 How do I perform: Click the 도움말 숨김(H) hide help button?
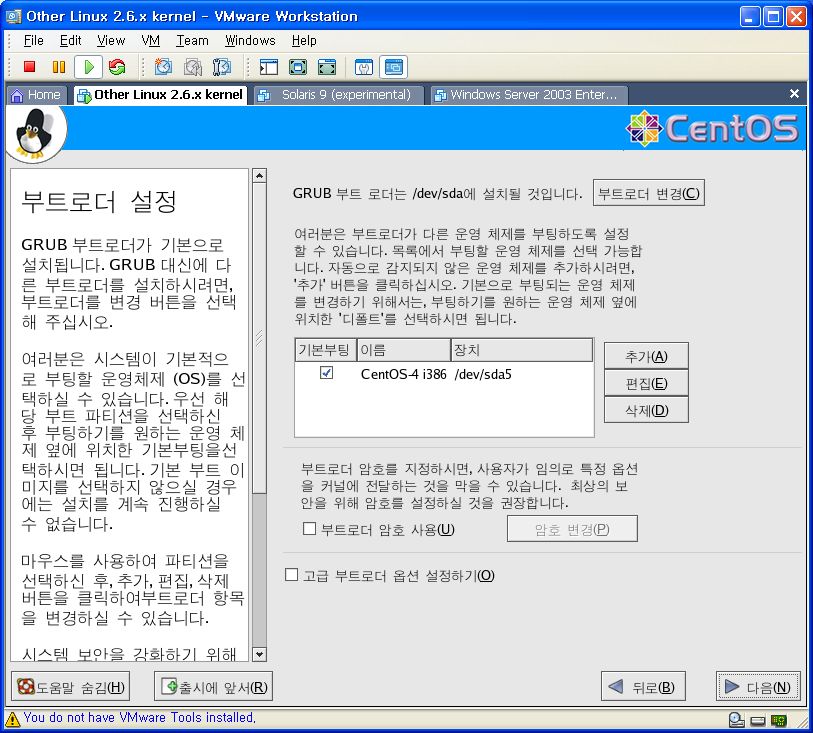coord(70,687)
